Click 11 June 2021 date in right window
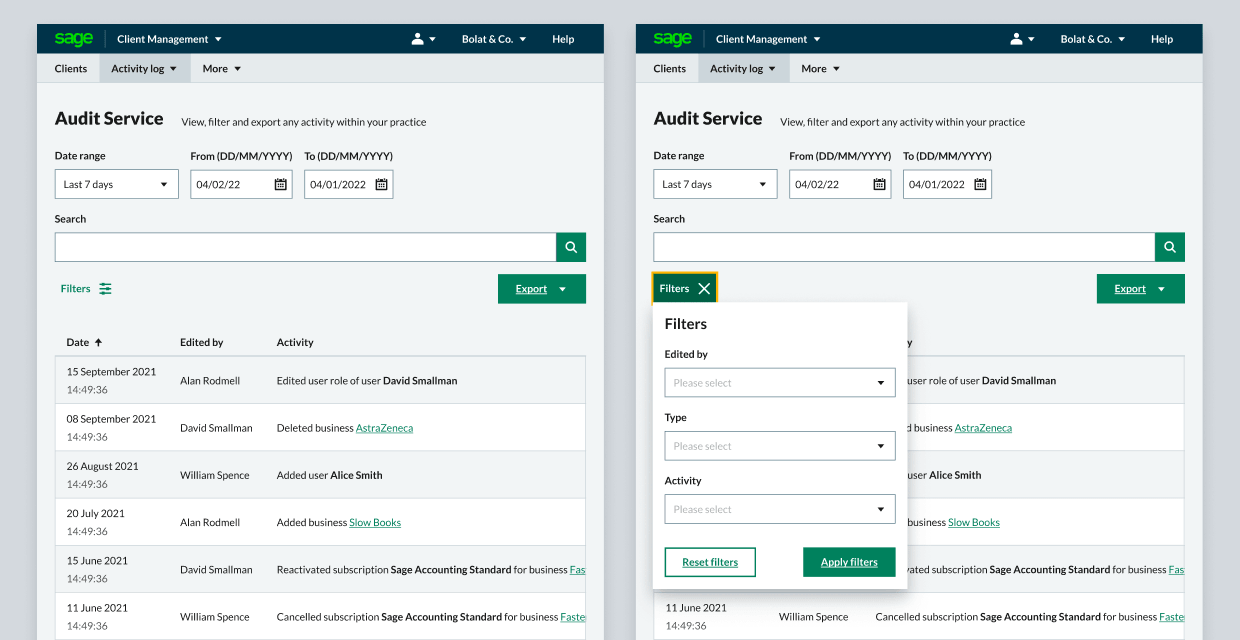 696,608
